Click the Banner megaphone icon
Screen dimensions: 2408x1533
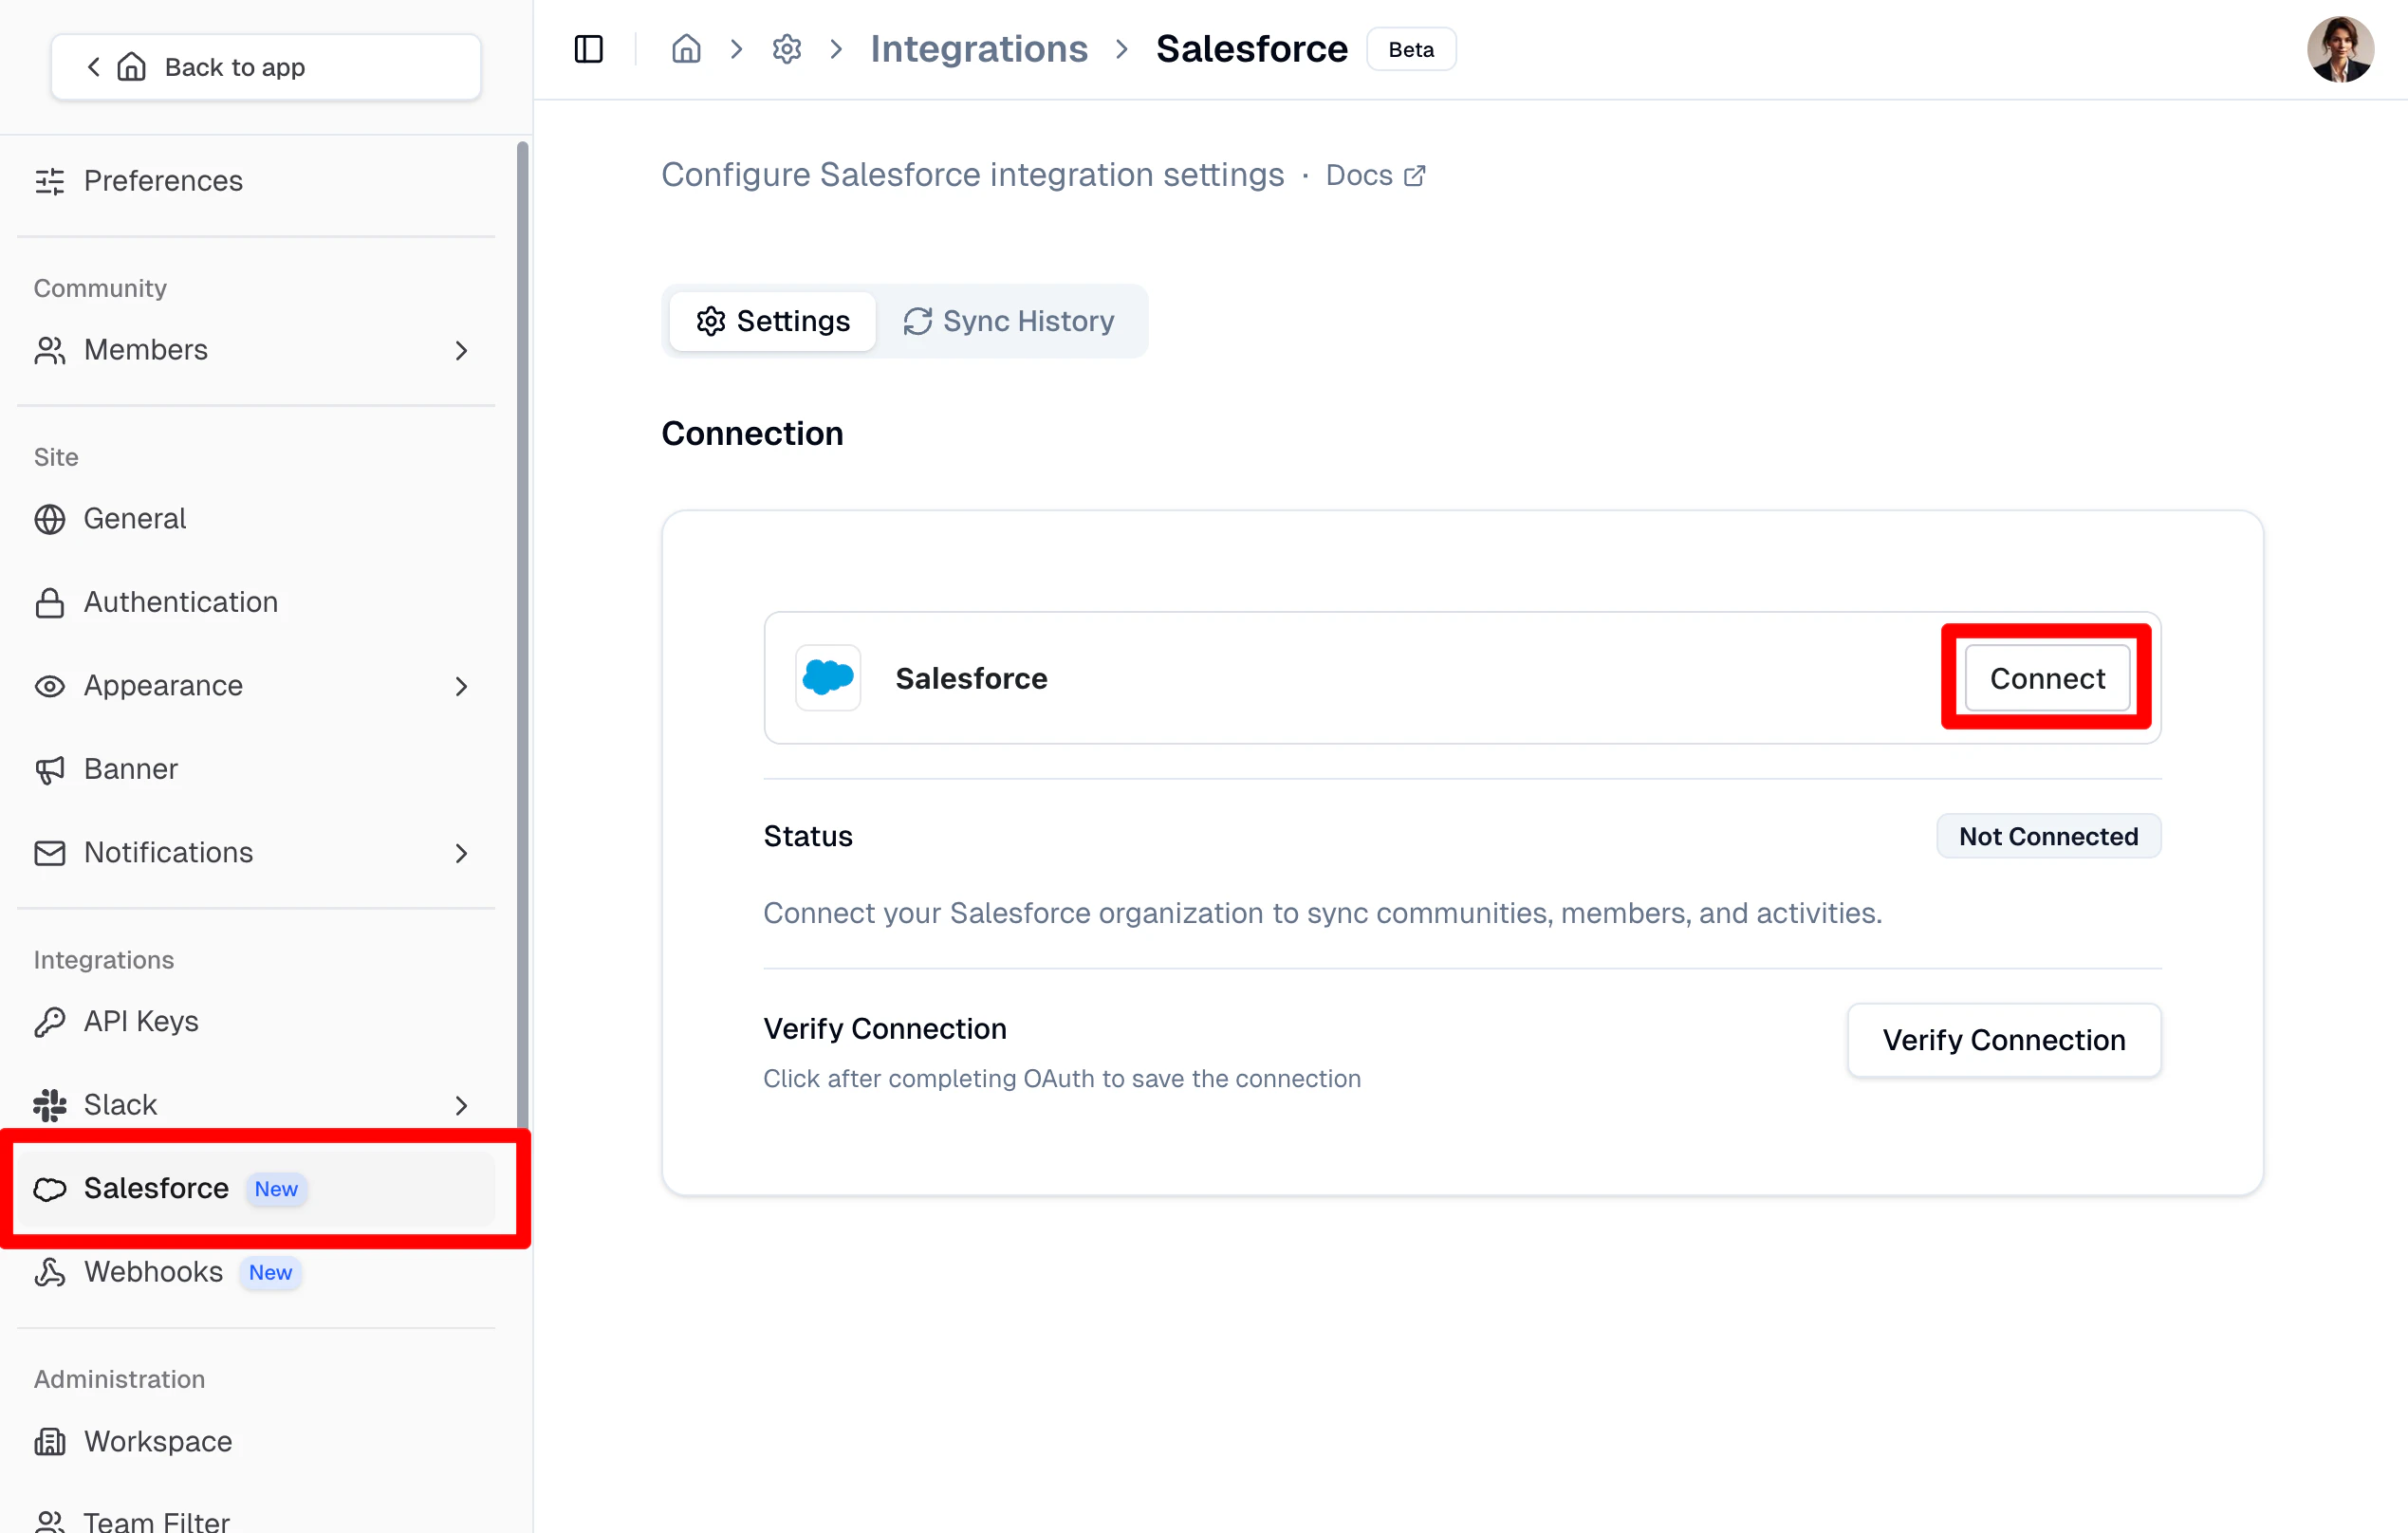(x=50, y=769)
